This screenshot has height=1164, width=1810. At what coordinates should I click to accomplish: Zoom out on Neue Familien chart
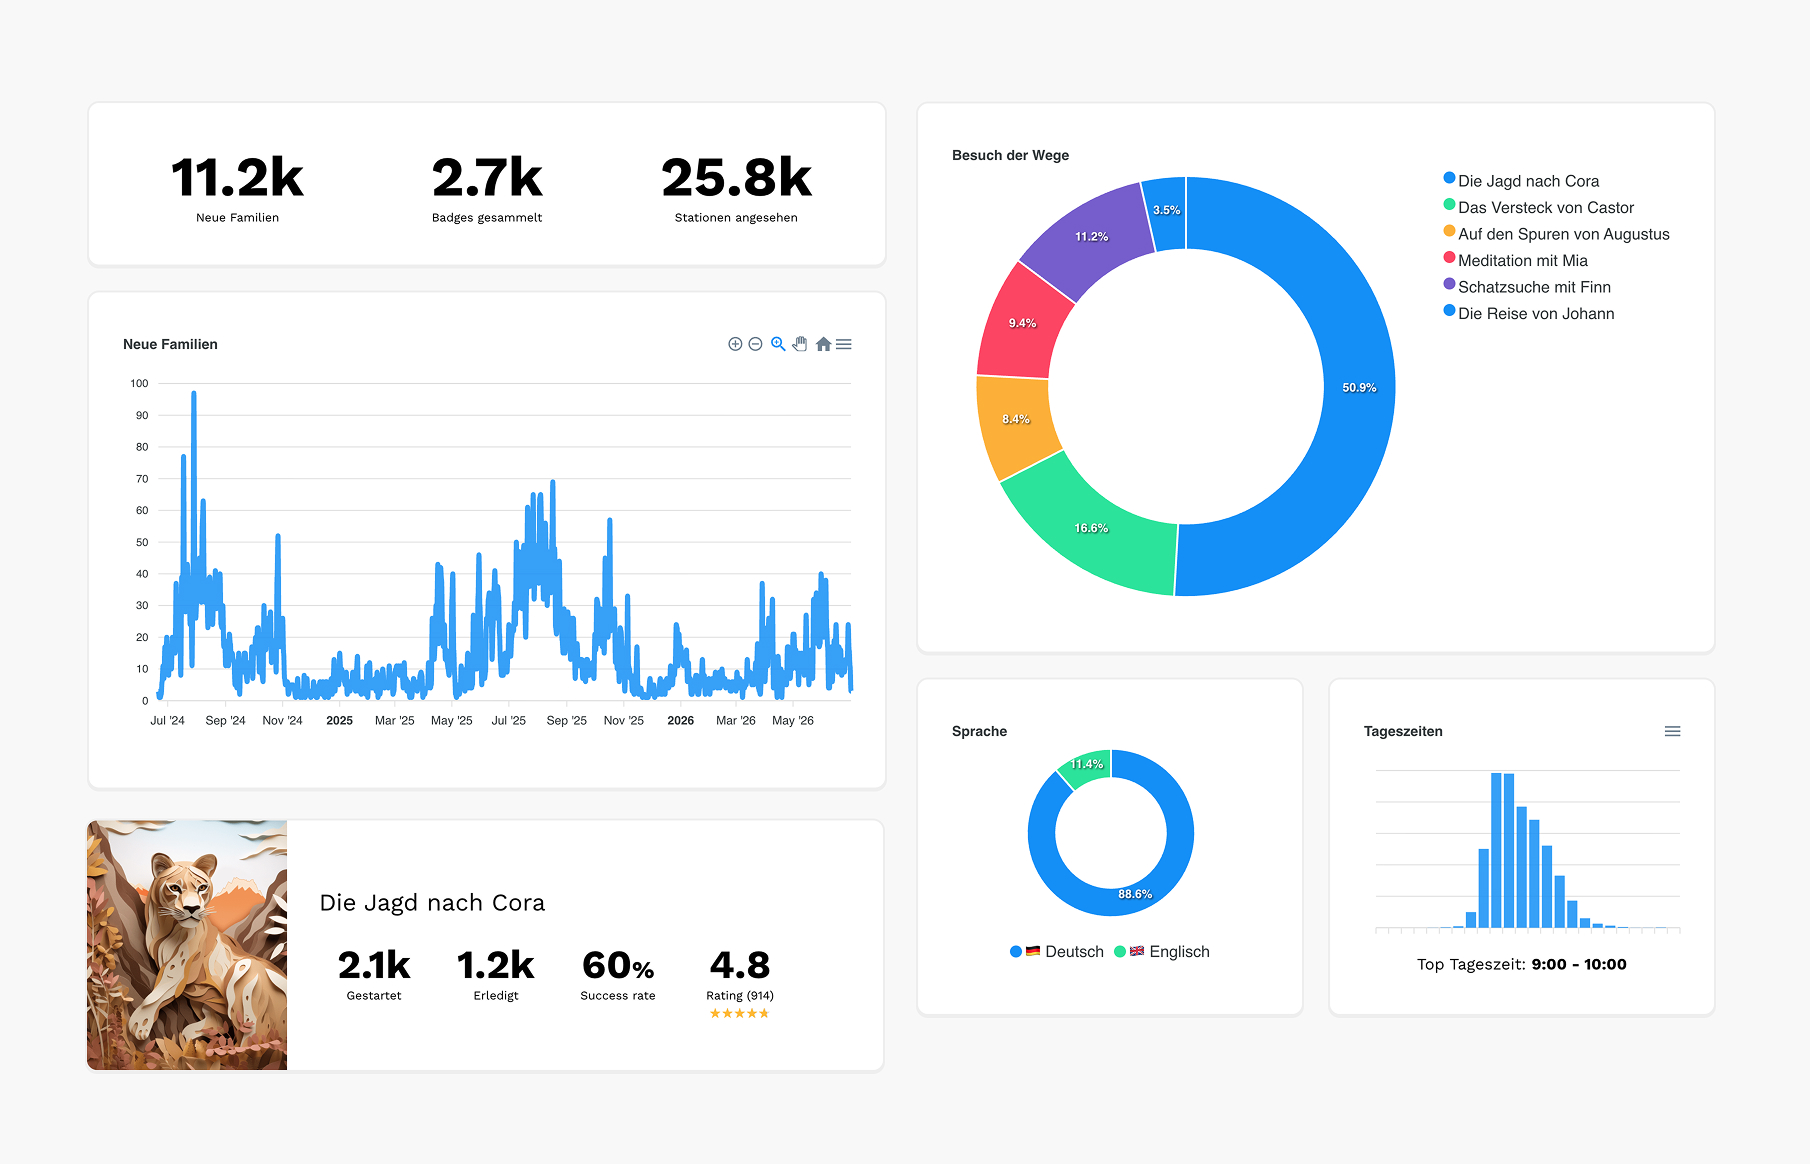(756, 344)
